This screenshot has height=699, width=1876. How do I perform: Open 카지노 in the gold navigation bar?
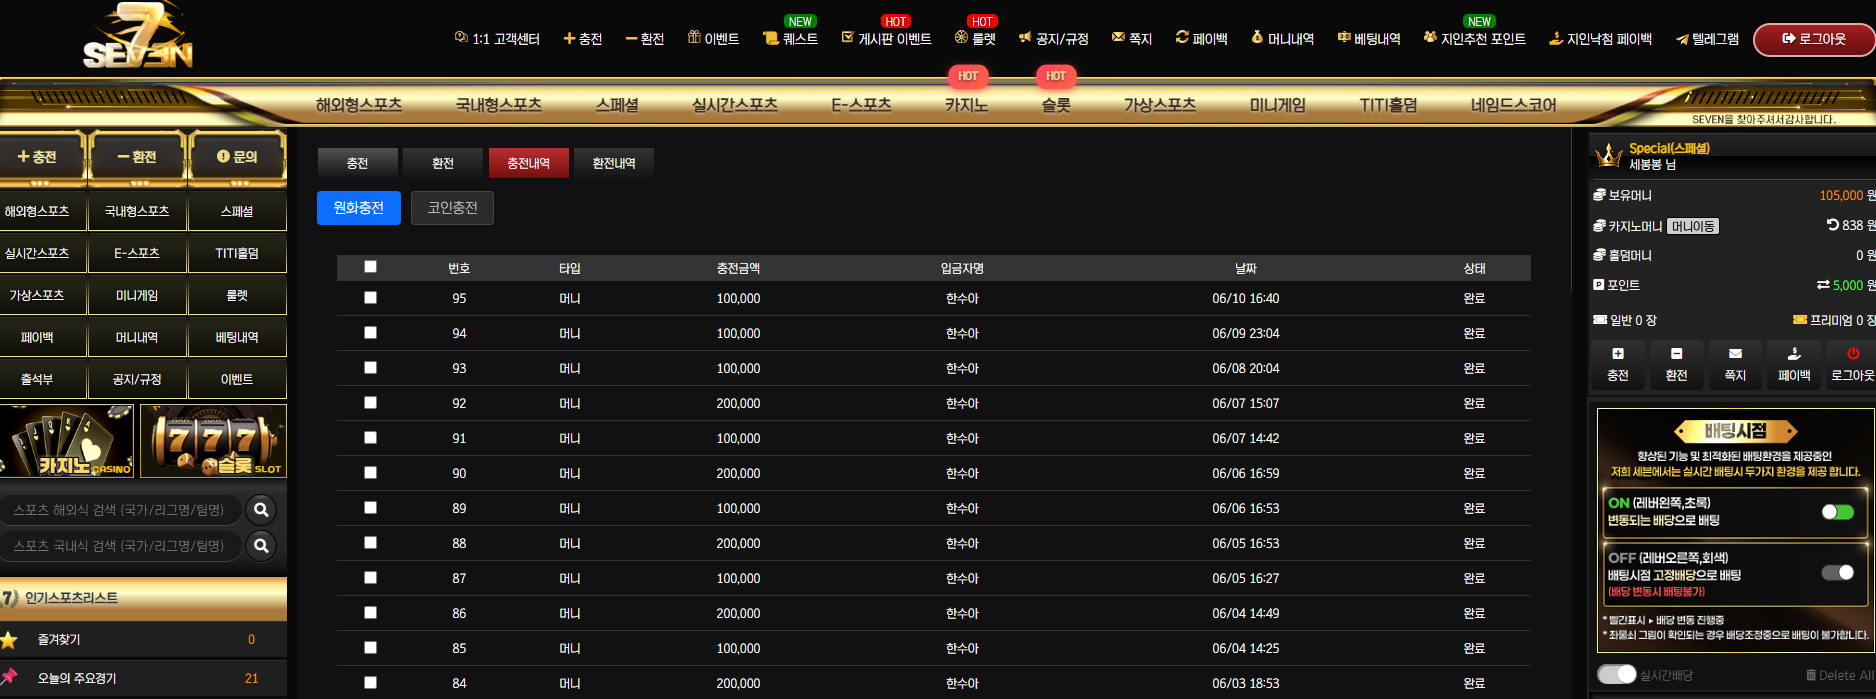tap(966, 104)
